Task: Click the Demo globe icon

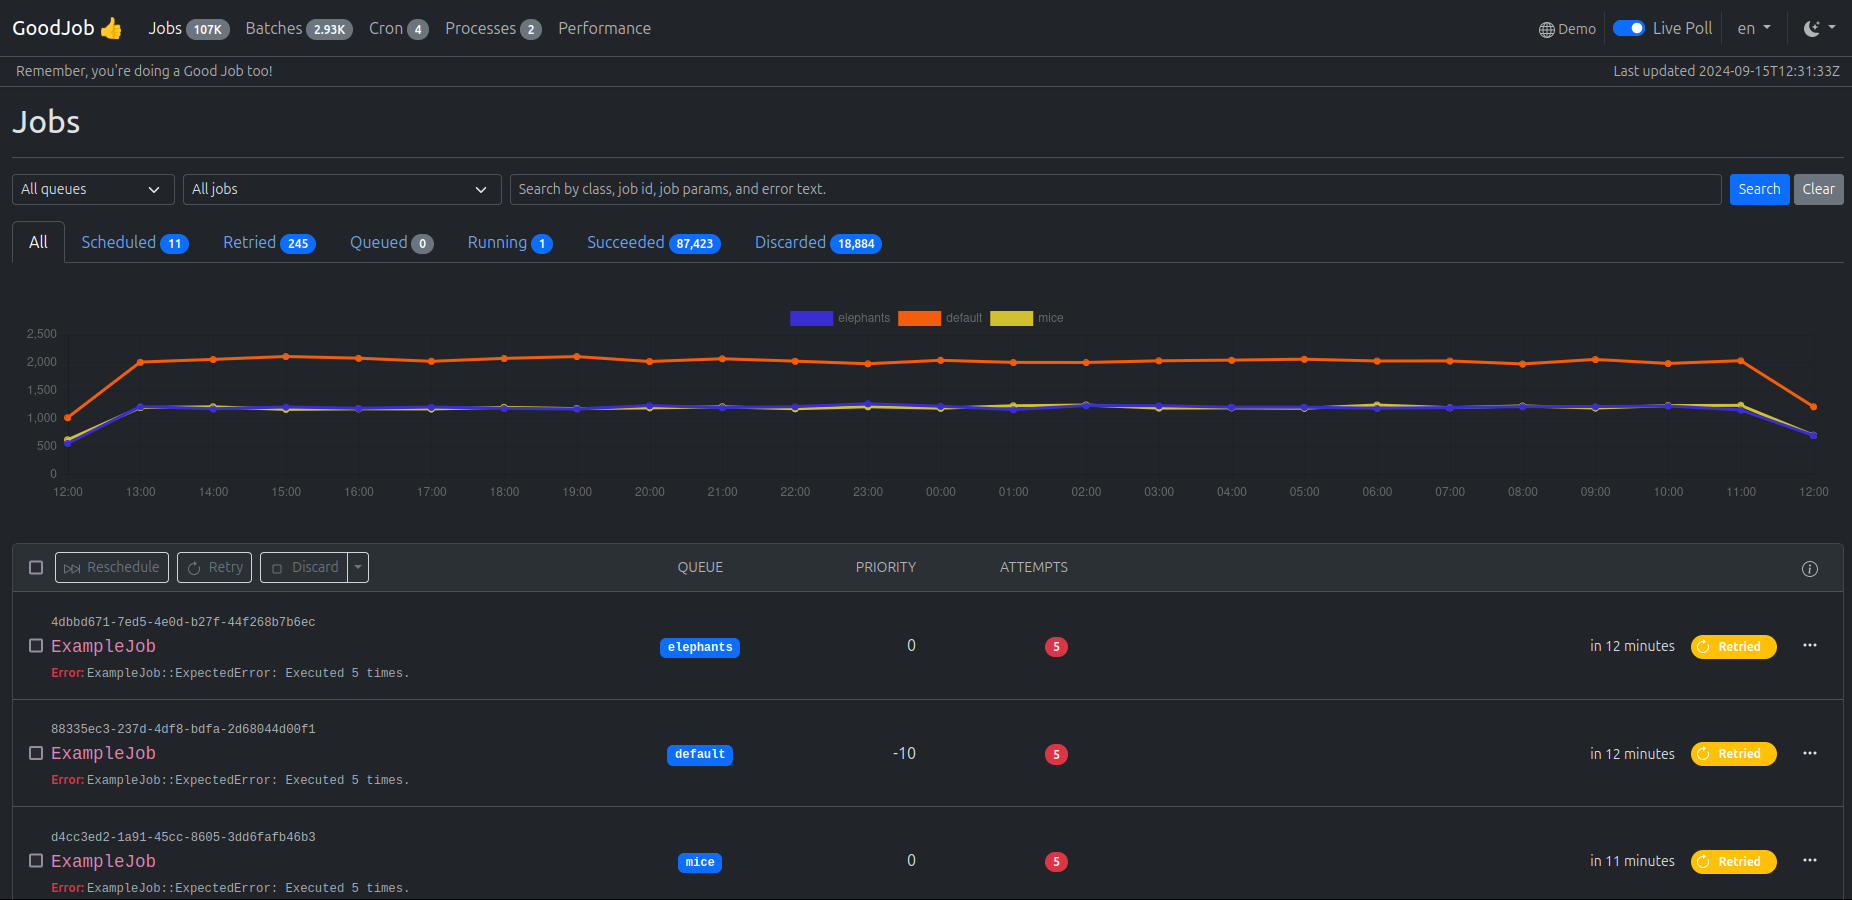Action: click(1546, 30)
